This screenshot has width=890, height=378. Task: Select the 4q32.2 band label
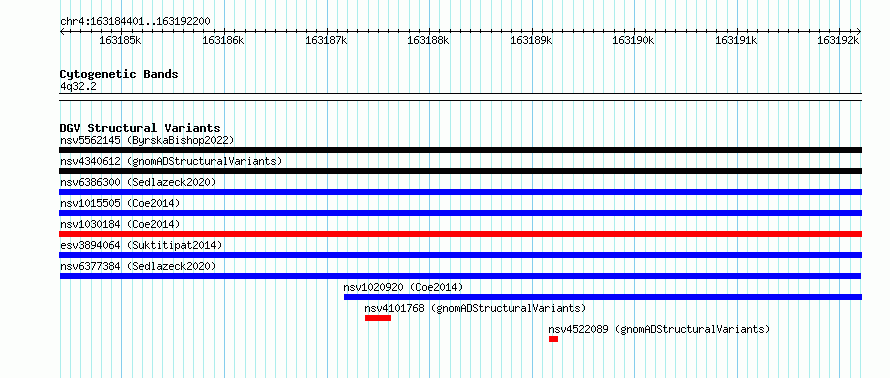[x=78, y=86]
